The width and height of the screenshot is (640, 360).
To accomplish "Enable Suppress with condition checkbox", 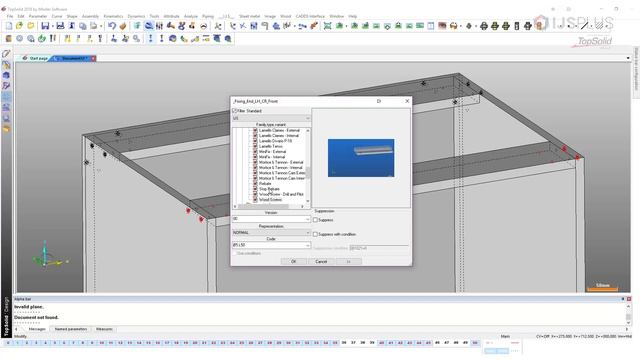I will tap(316, 234).
